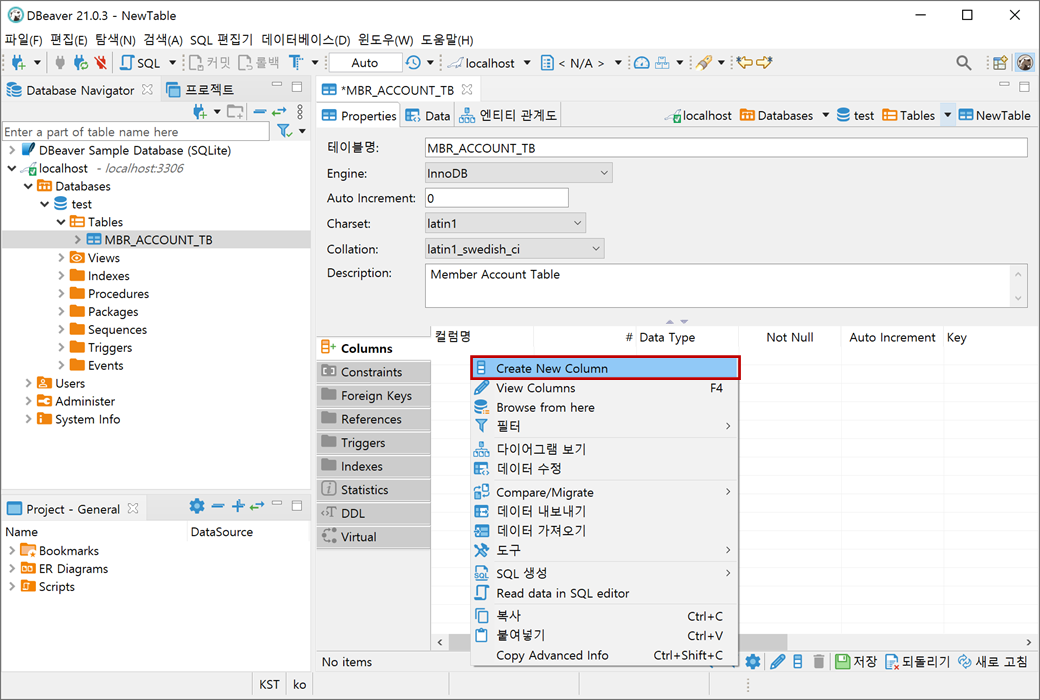This screenshot has width=1040, height=700.
Task: Choose Create New Column from context menu
Action: [x=605, y=367]
